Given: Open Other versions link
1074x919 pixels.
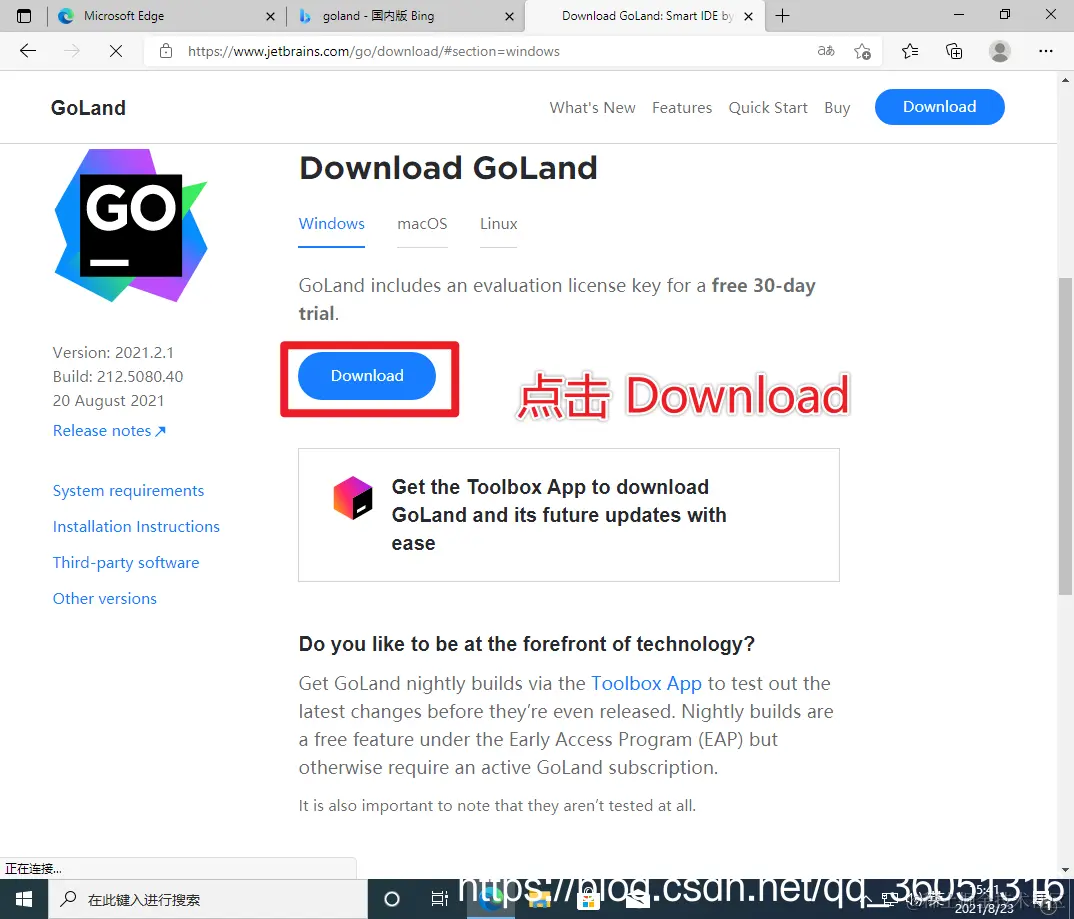Looking at the screenshot, I should tap(105, 599).
